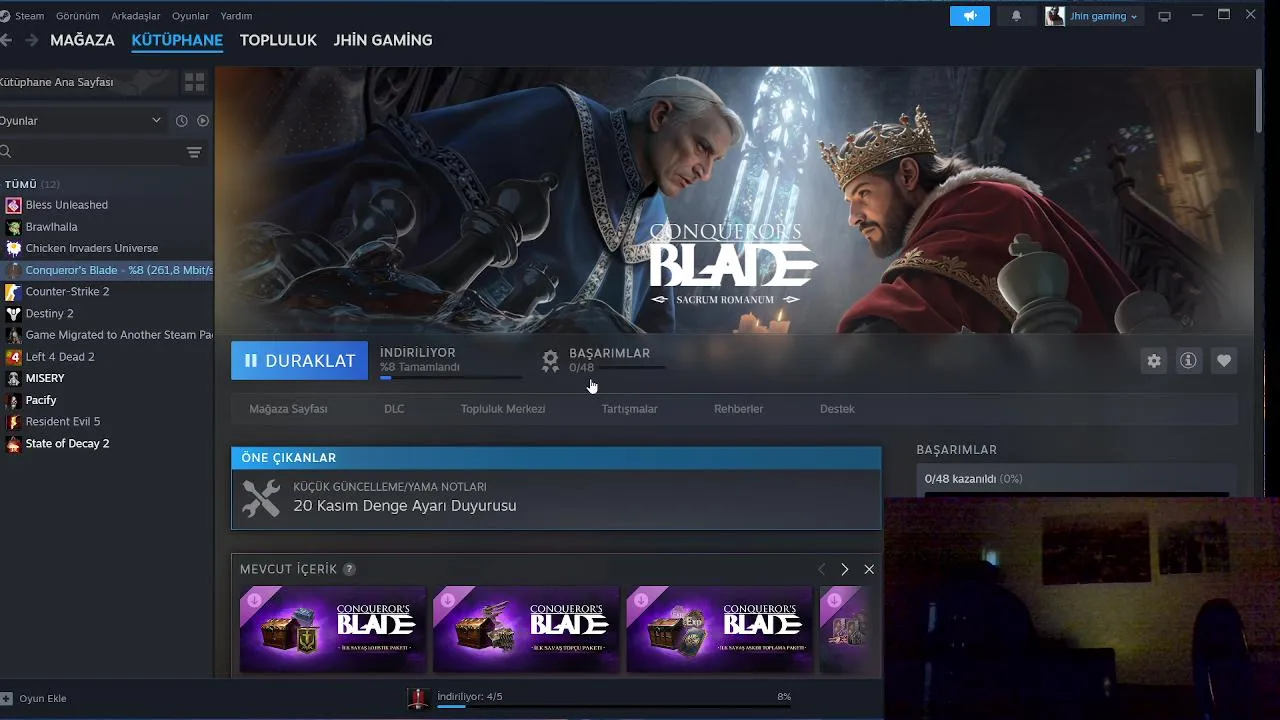Click MEVCUT İÇERİK help question mark

point(349,569)
